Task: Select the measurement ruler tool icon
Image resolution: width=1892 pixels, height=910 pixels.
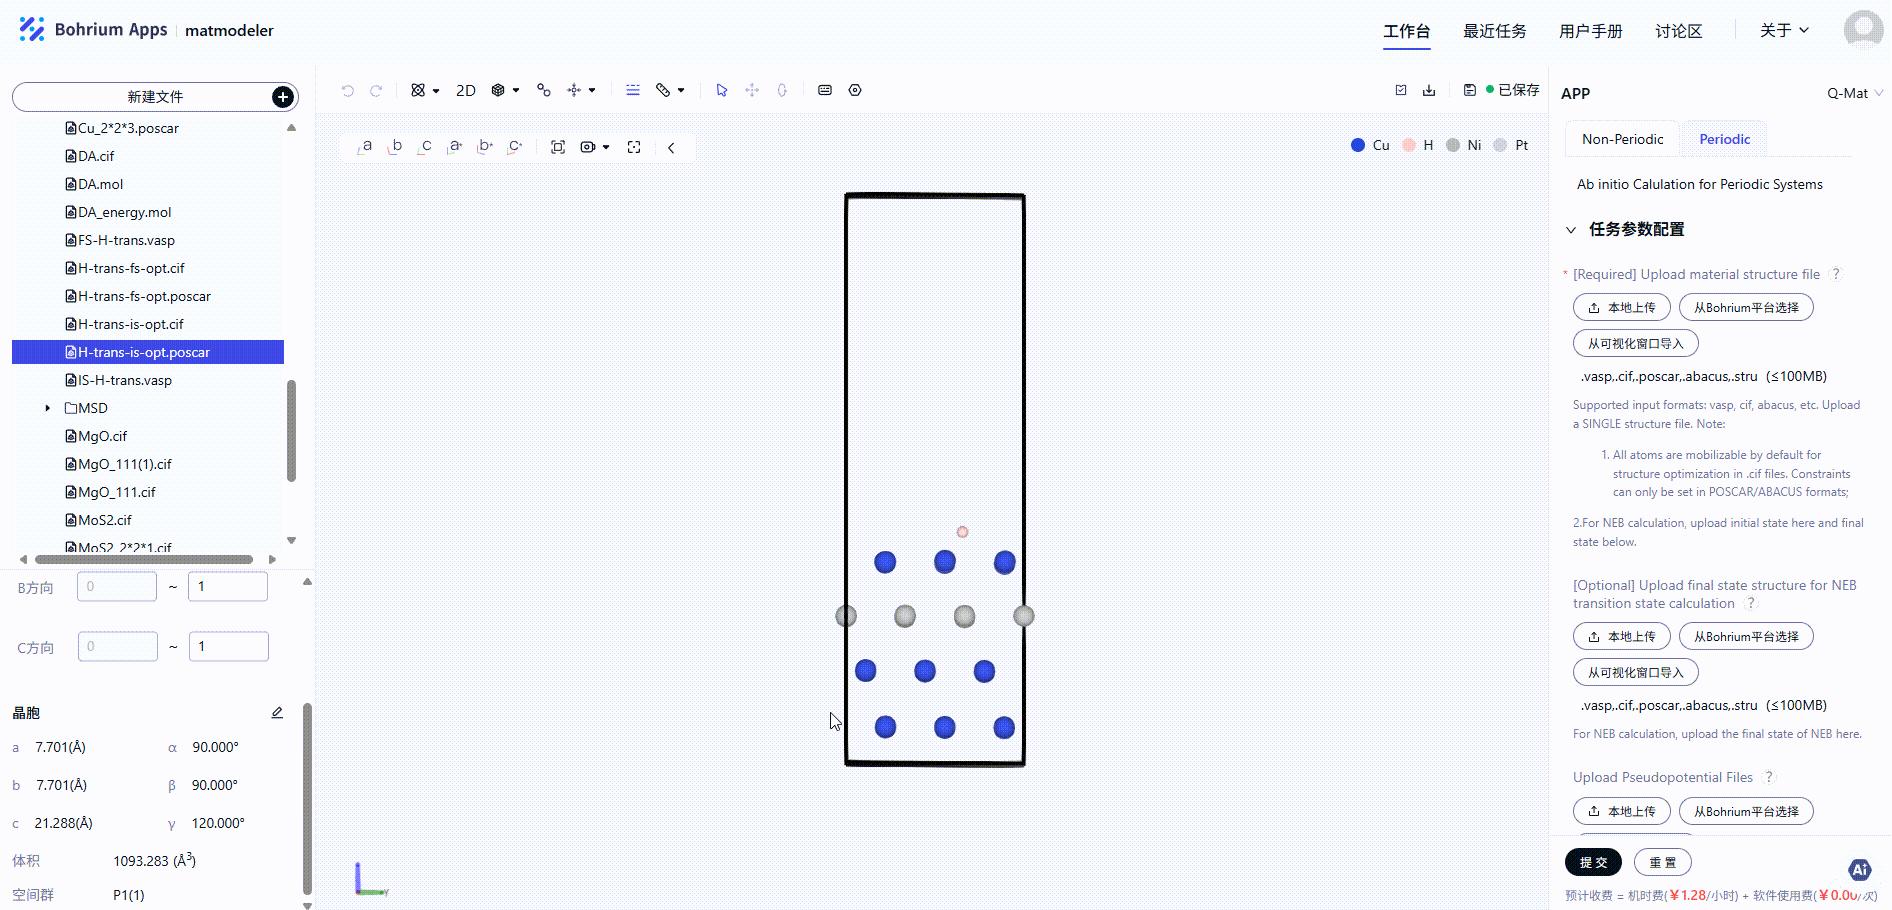Action: (663, 90)
